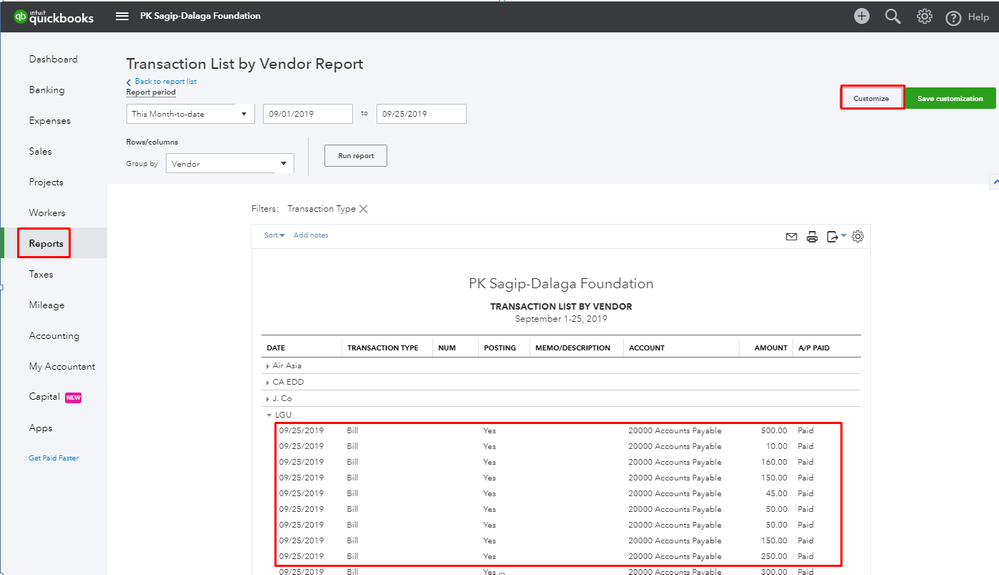Click the Help question mark icon
The width and height of the screenshot is (999, 575).
click(953, 17)
